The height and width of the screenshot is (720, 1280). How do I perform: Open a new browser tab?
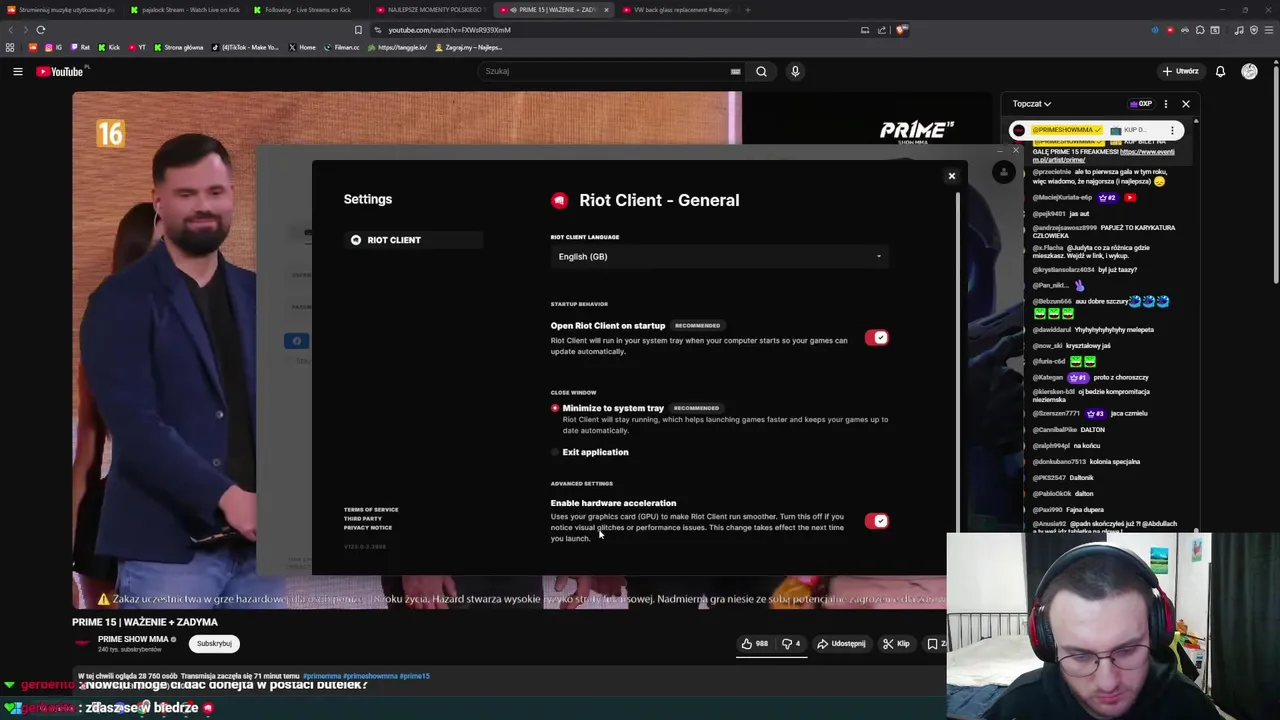tap(748, 10)
